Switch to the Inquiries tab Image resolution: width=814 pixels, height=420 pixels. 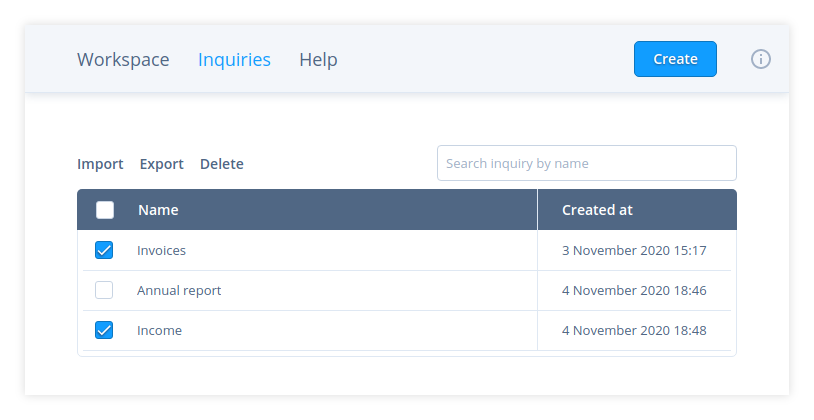[x=234, y=59]
